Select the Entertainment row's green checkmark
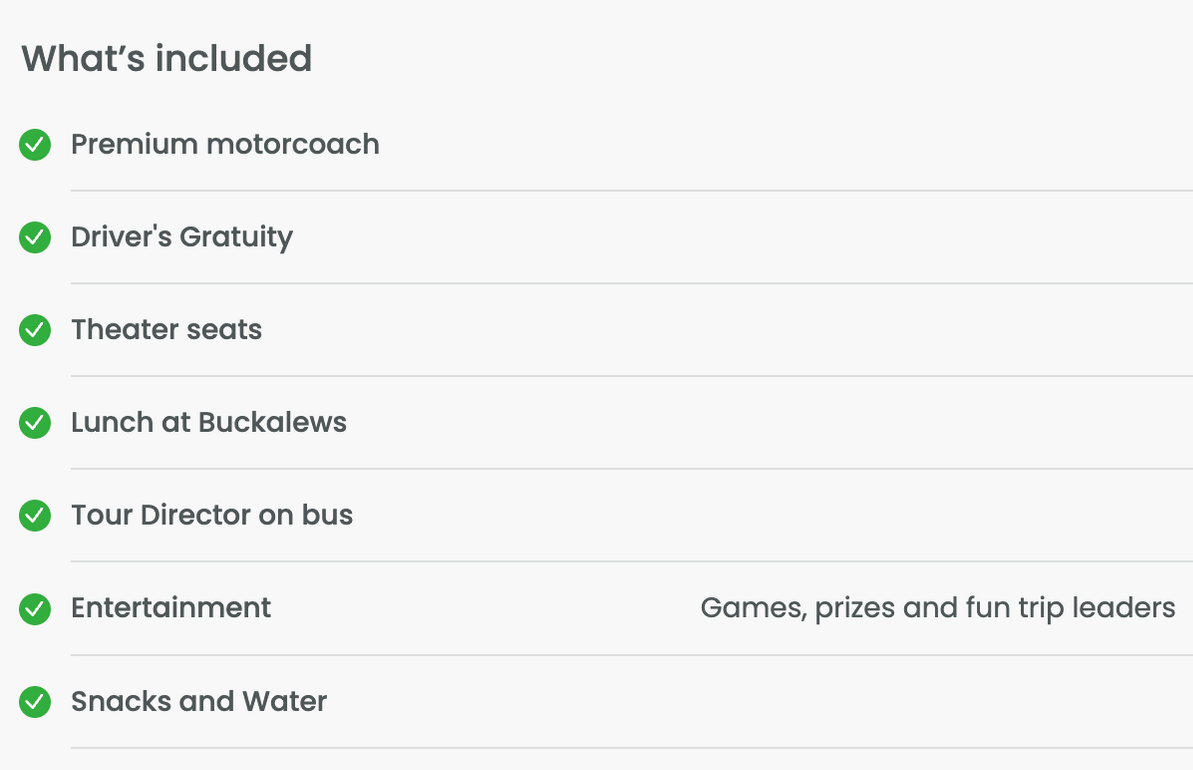This screenshot has height=770, width=1193. coord(35,609)
